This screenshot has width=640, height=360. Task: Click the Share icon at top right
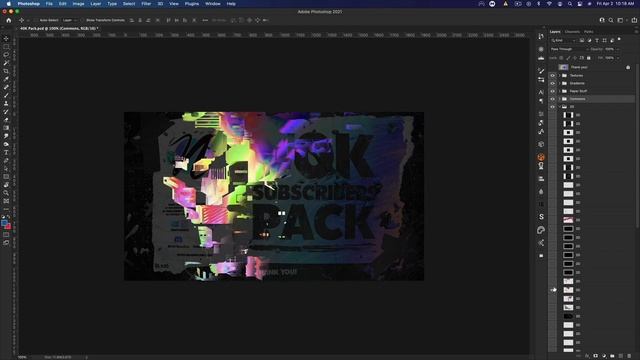pyautogui.click(x=634, y=20)
